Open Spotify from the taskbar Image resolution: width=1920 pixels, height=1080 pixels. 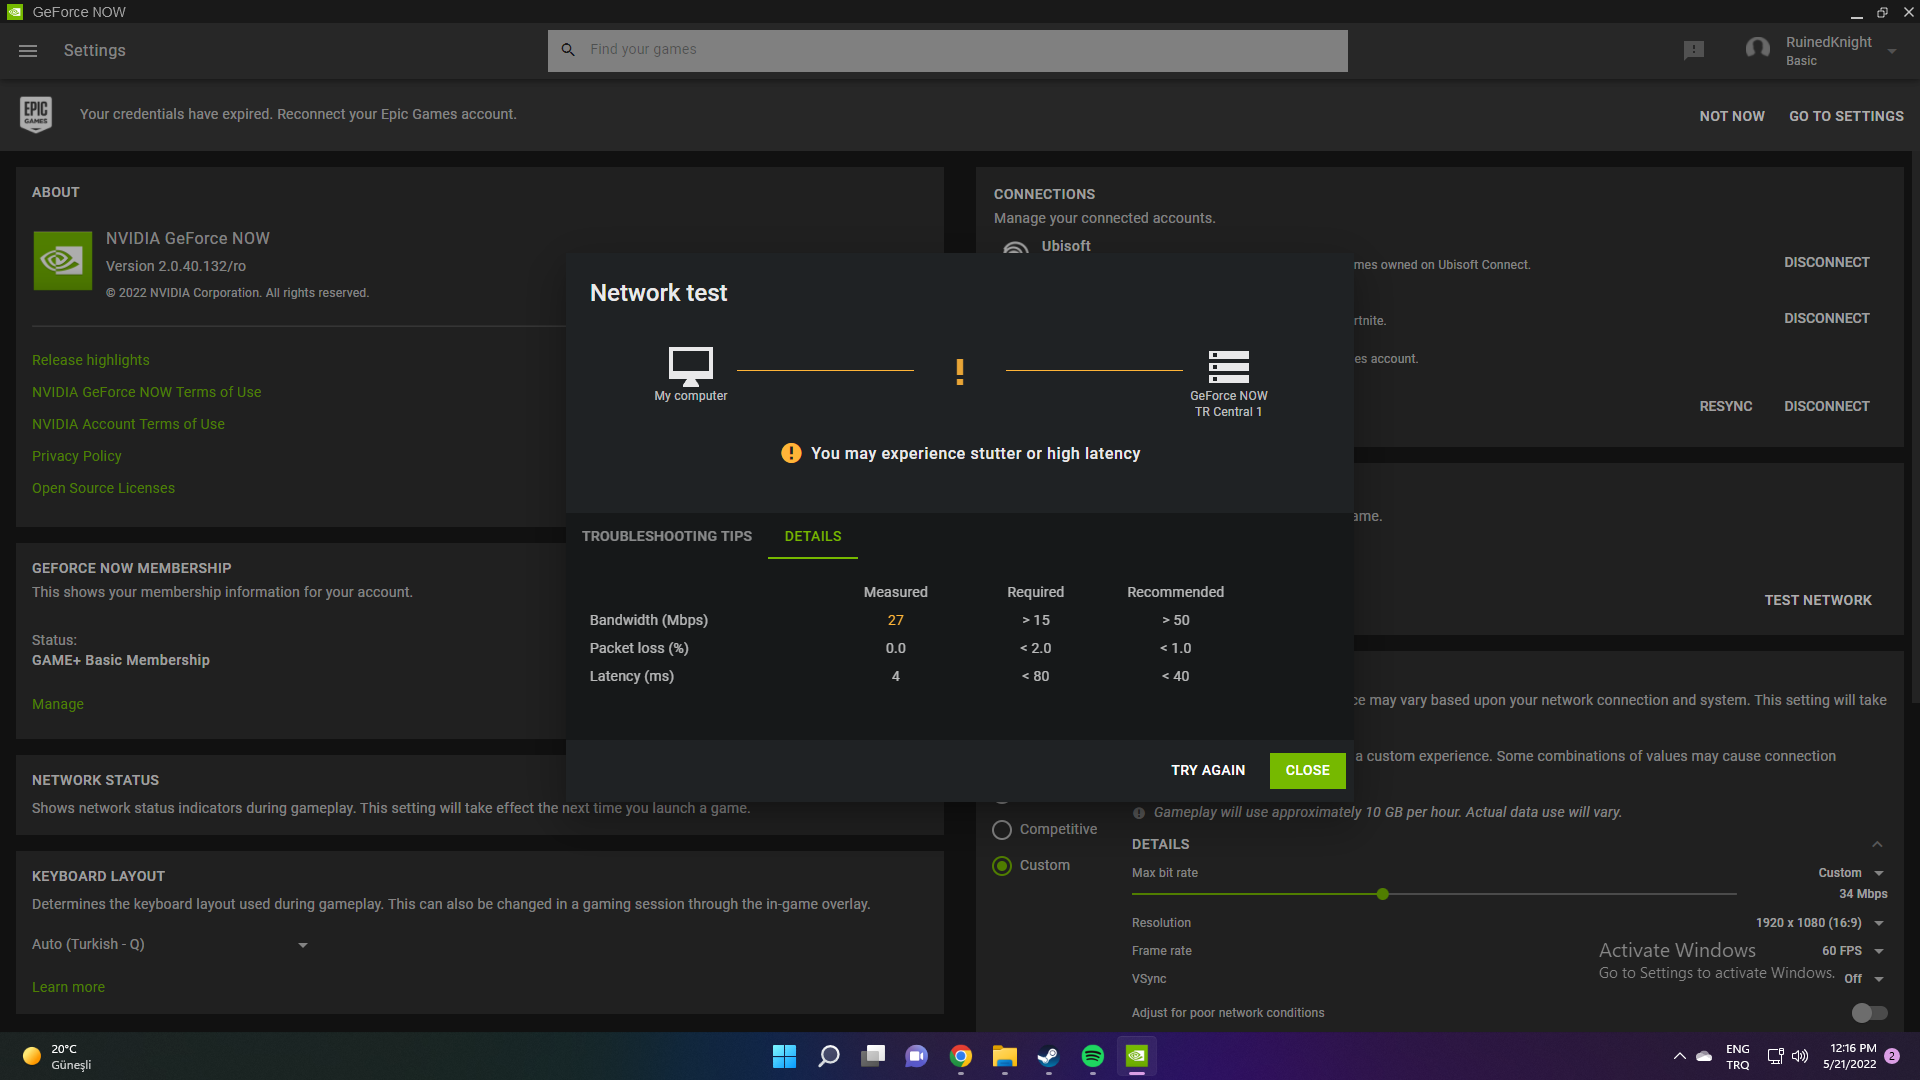(1092, 1056)
